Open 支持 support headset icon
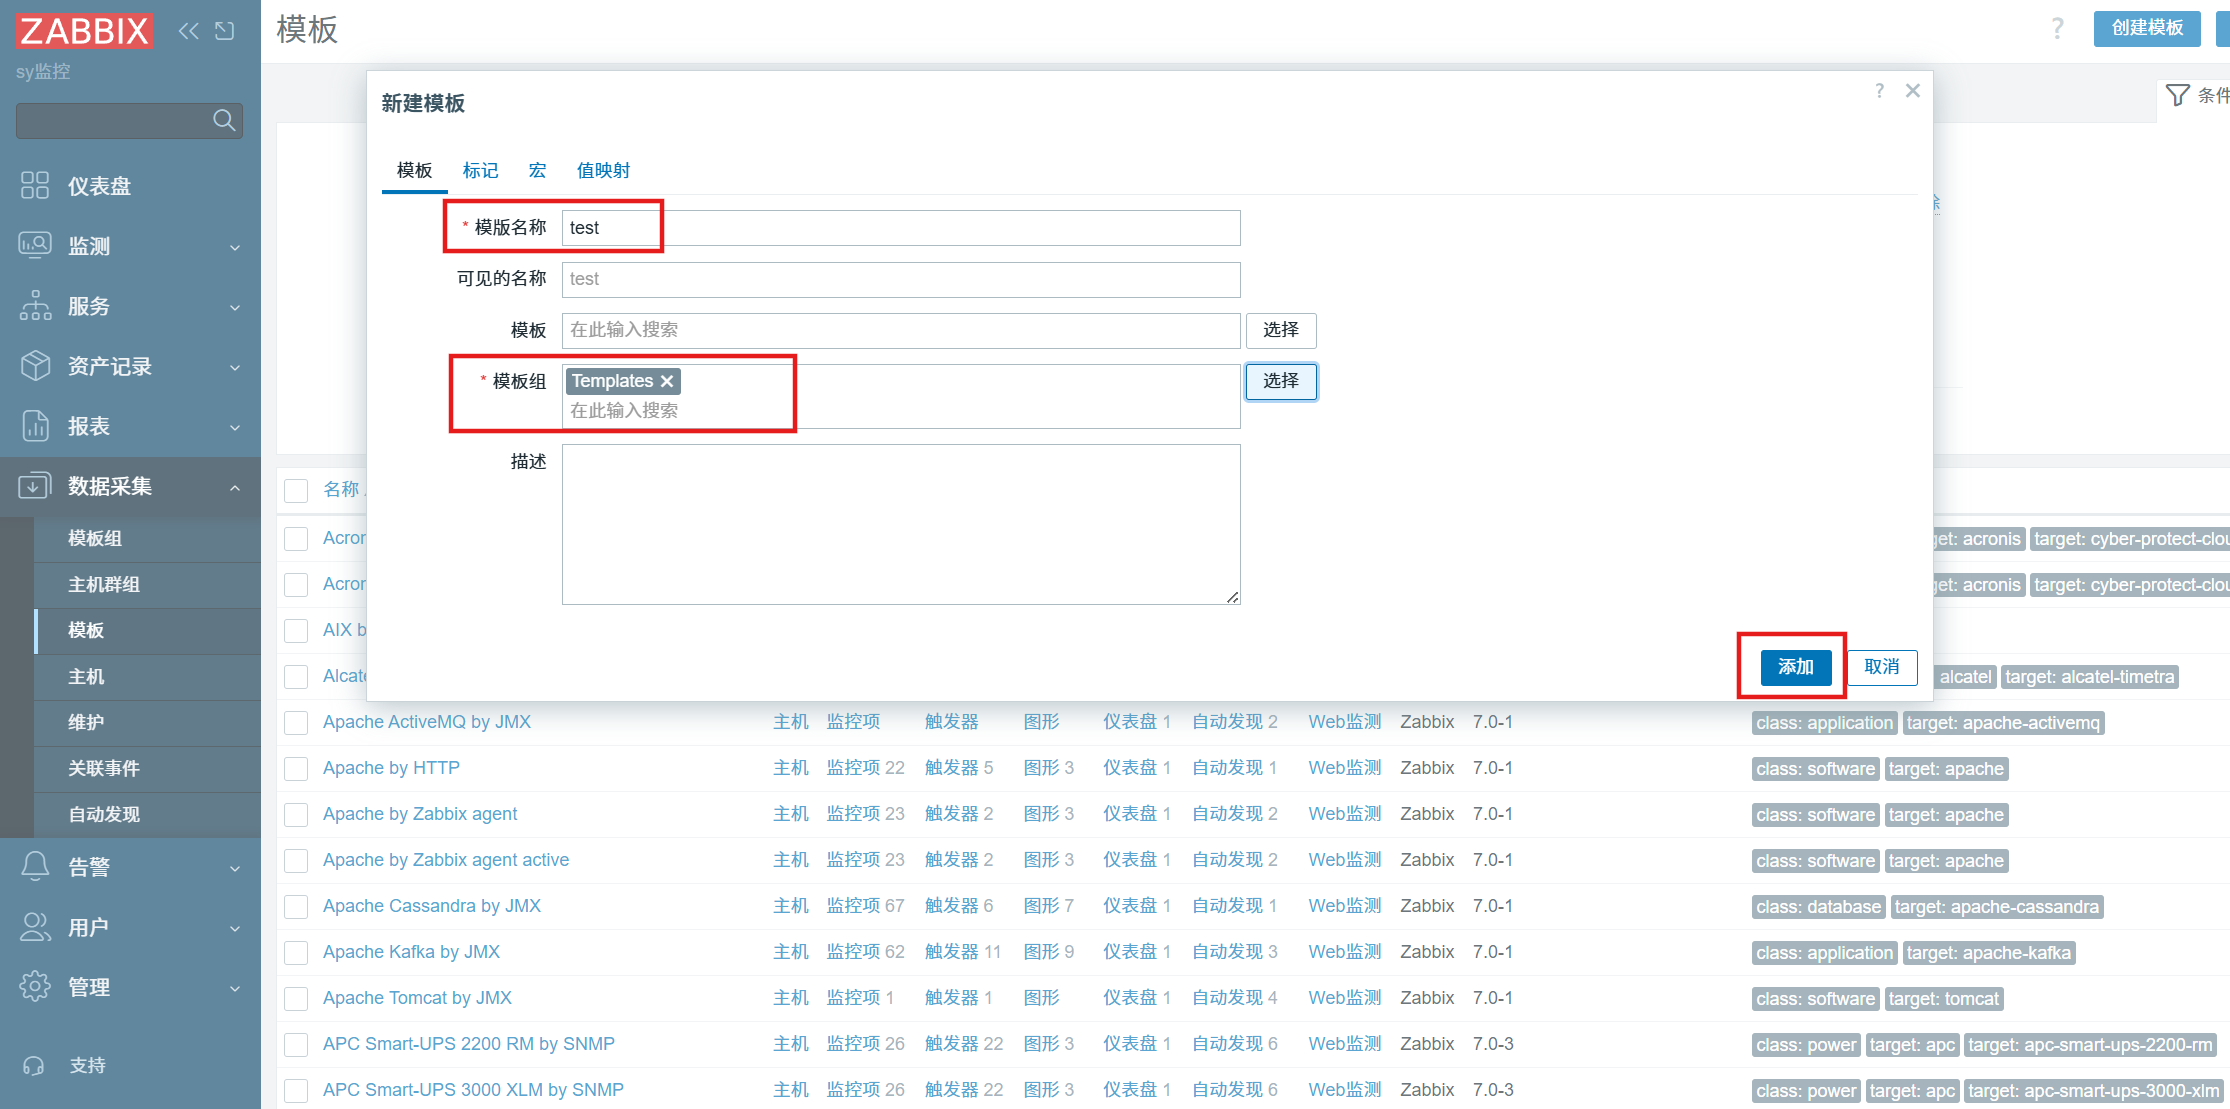 coord(34,1066)
